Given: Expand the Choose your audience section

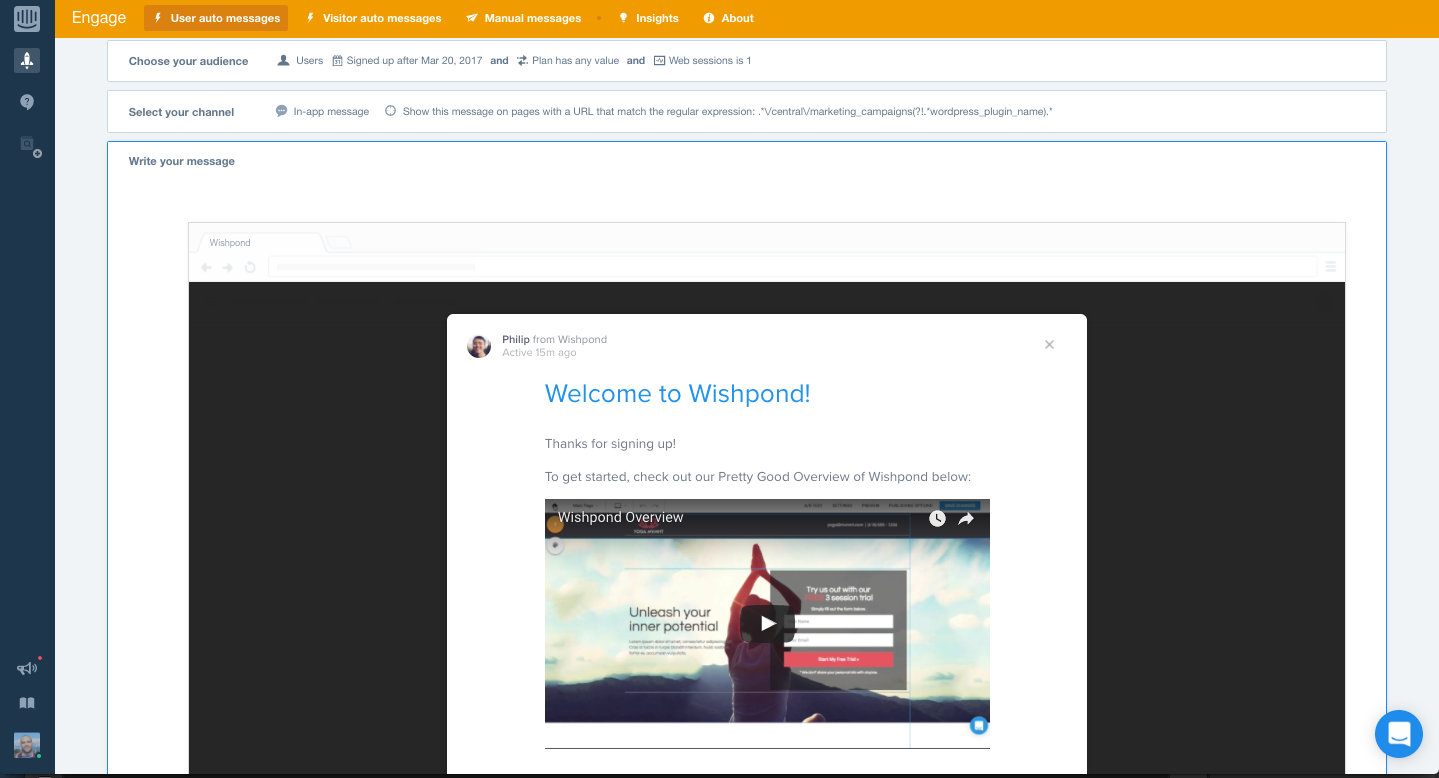Looking at the screenshot, I should point(747,61).
